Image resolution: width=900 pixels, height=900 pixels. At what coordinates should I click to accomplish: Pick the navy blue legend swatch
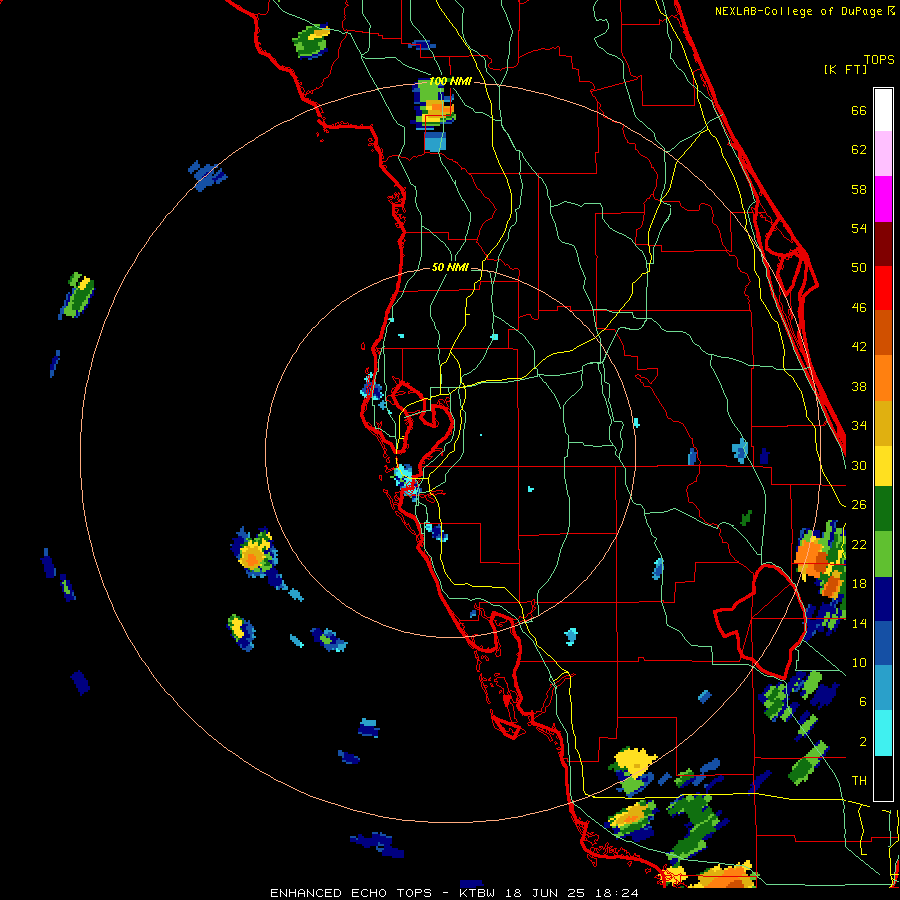pos(883,599)
